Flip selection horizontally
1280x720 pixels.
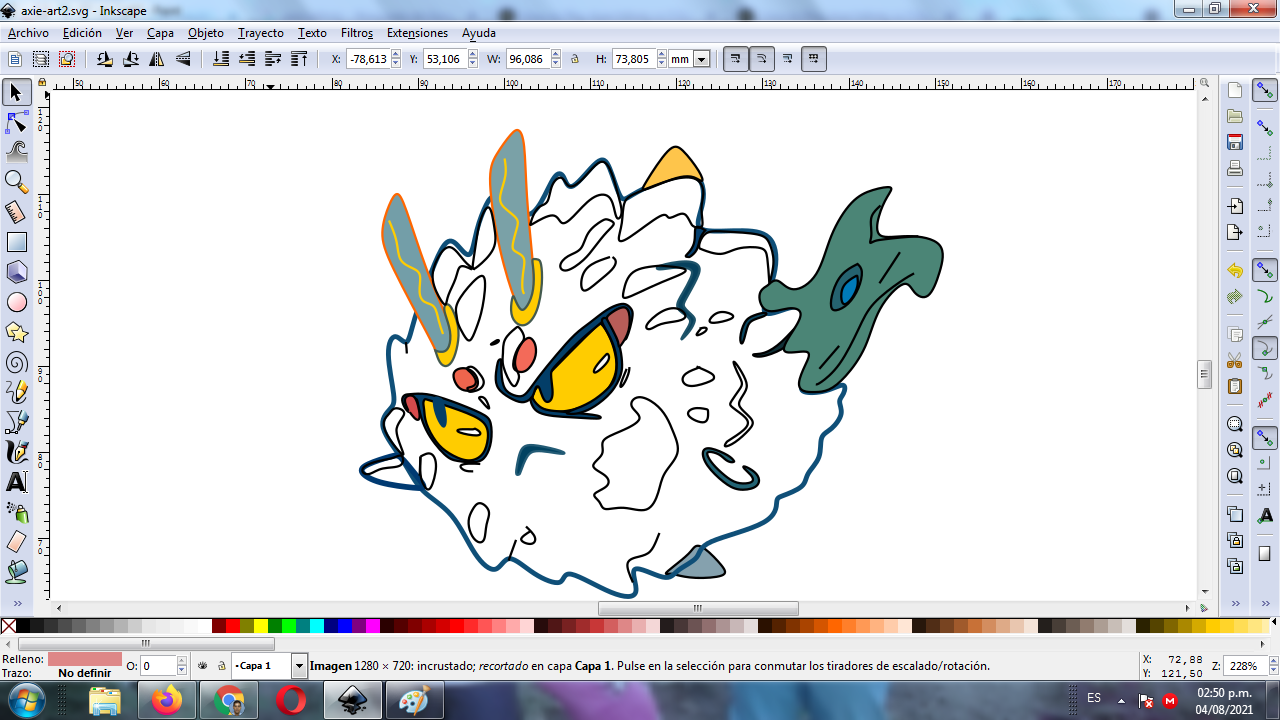coord(157,59)
